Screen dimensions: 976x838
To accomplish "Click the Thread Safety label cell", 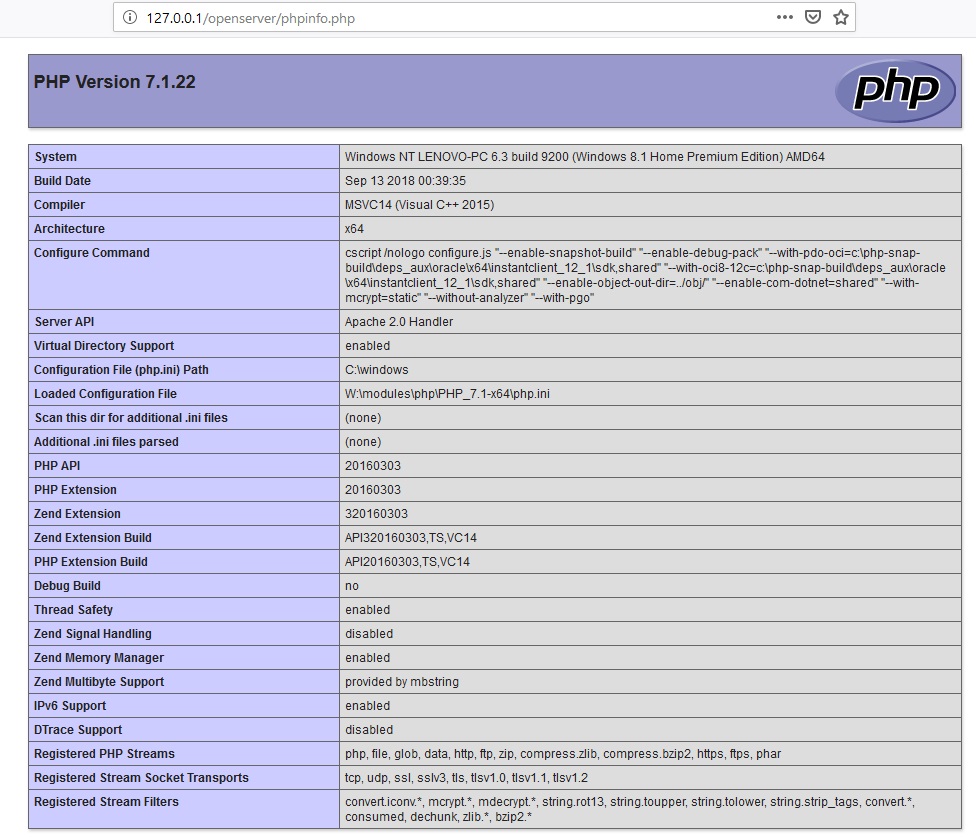I will [x=74, y=610].
